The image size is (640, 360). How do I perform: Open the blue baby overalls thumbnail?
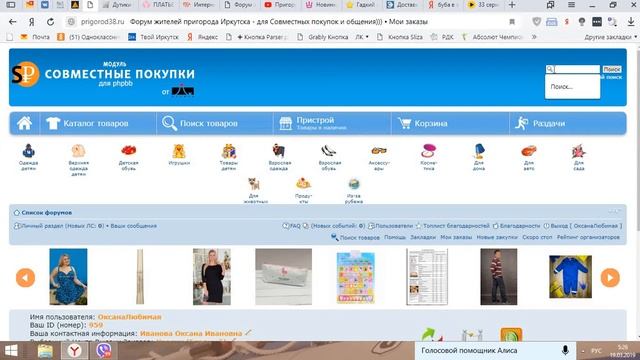pos(570,277)
